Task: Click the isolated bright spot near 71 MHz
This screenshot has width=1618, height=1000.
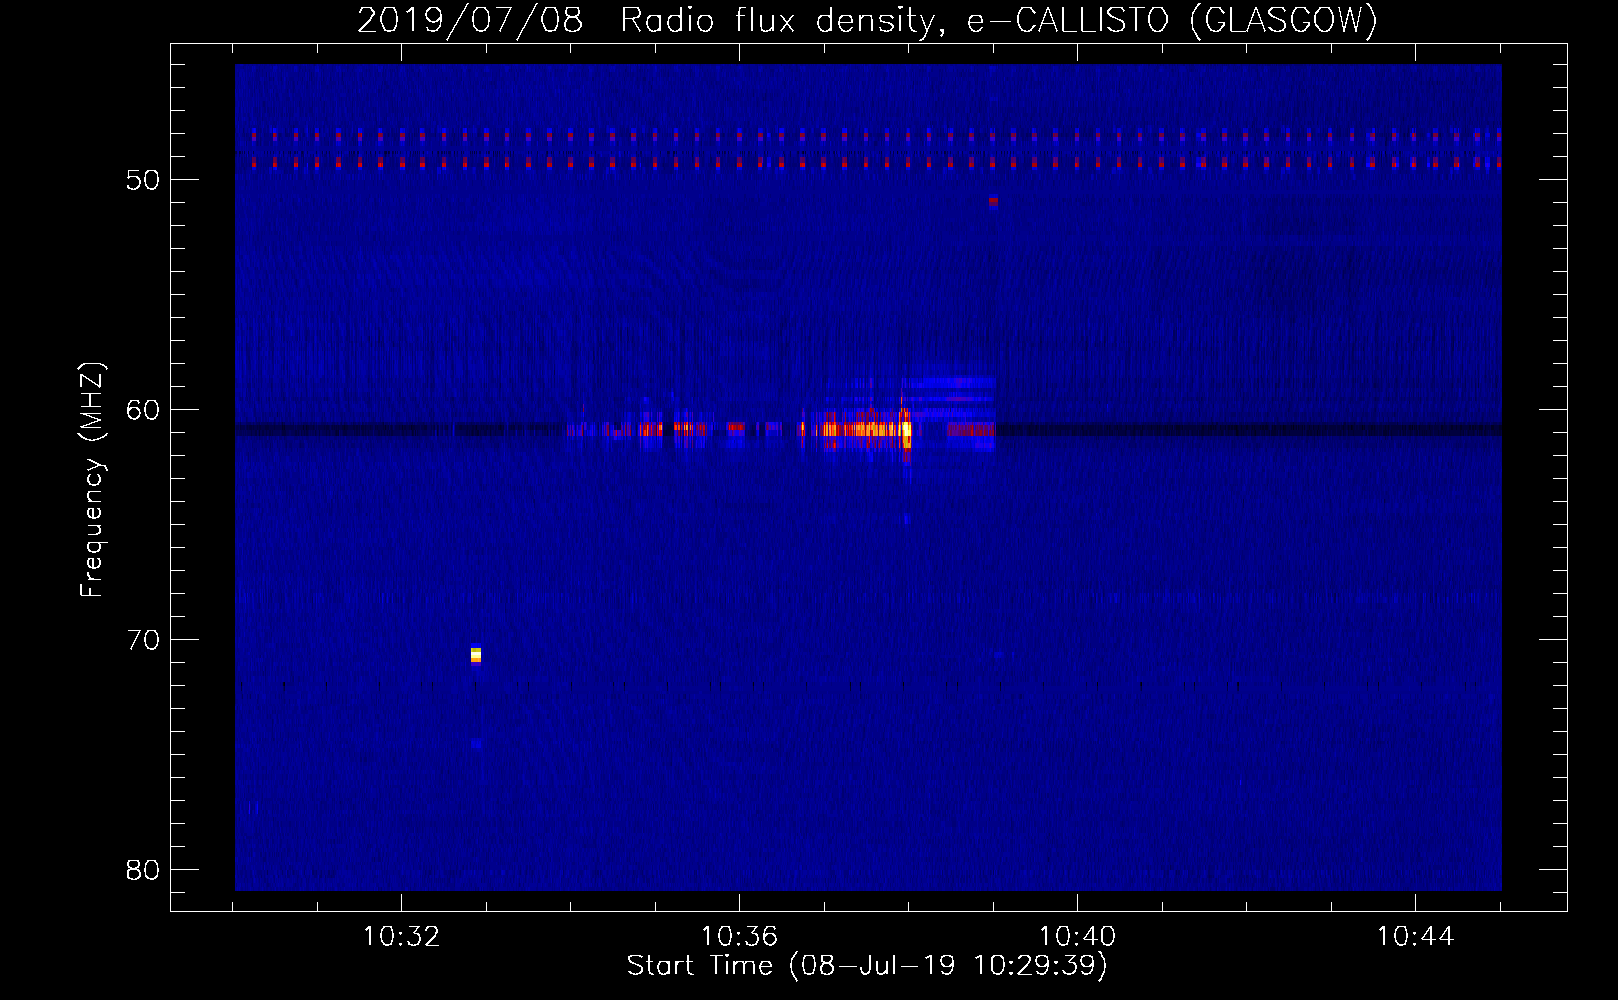Action: 476,655
